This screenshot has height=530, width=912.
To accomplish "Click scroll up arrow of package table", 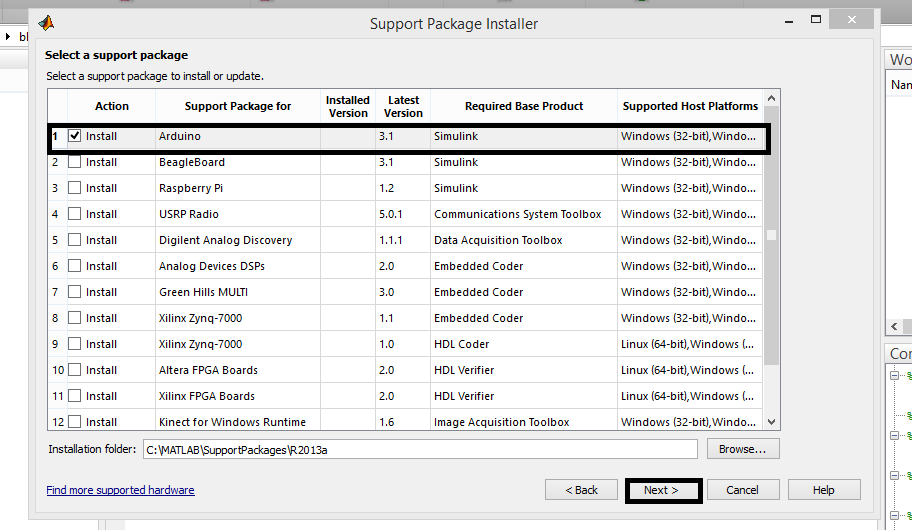I will (771, 98).
